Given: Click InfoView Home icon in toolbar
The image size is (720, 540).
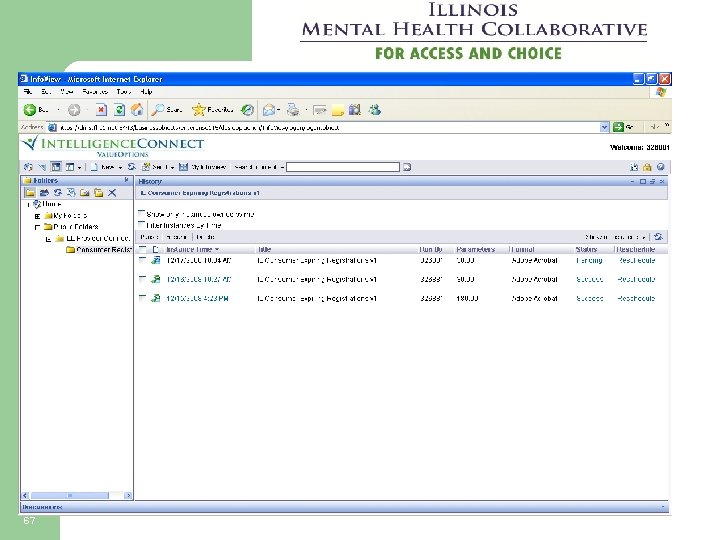Looking at the screenshot, I should tap(28, 167).
